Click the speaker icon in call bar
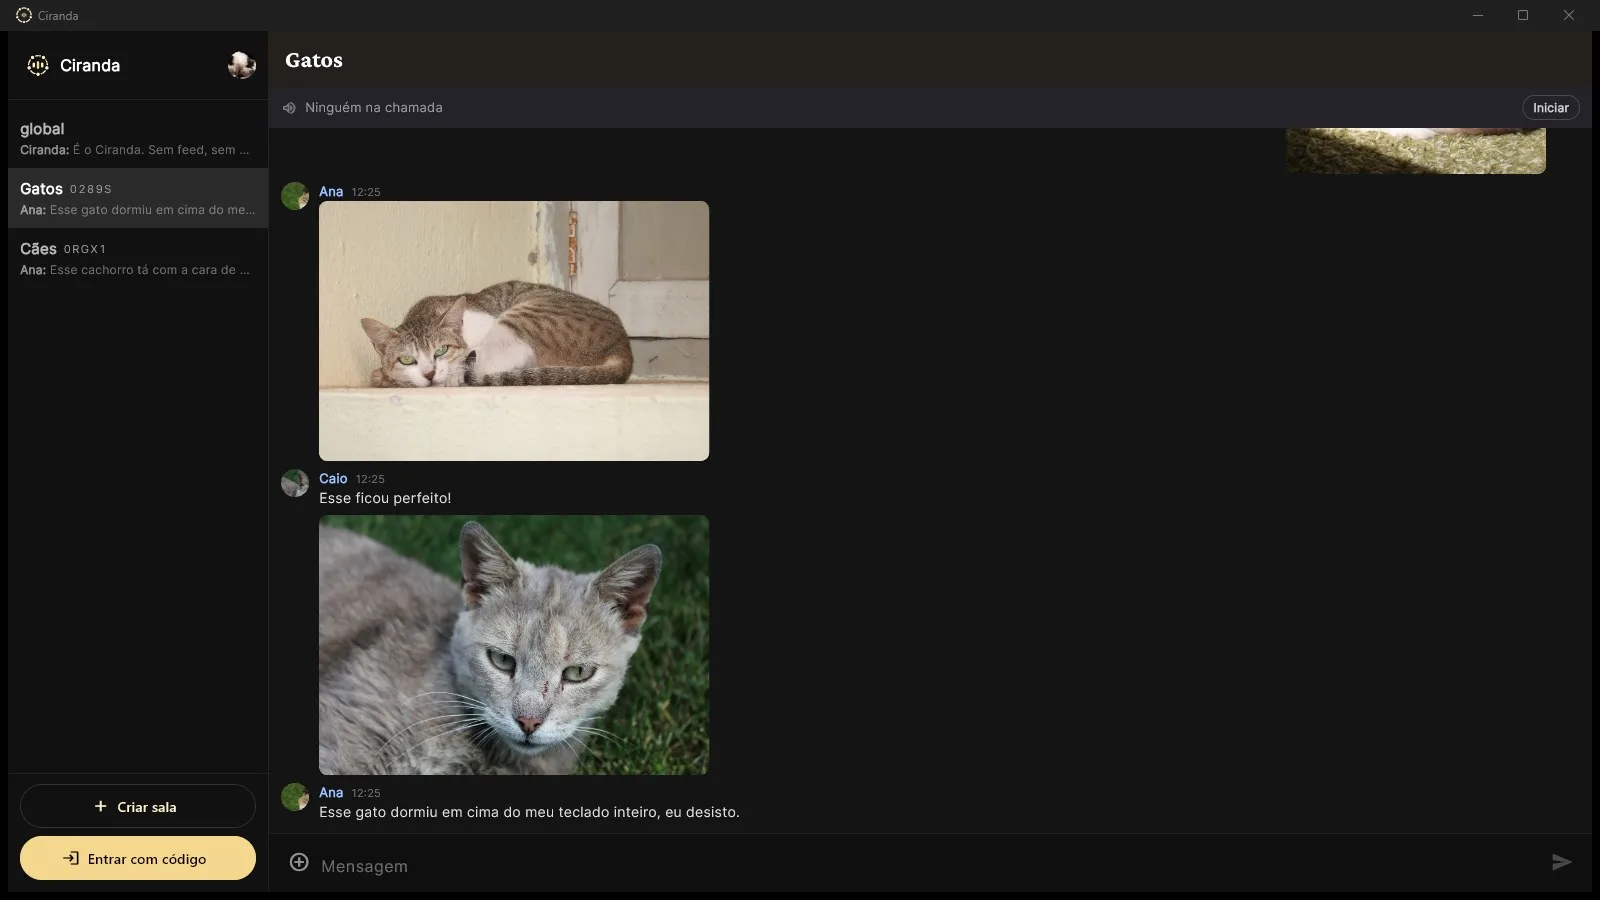 tap(289, 108)
